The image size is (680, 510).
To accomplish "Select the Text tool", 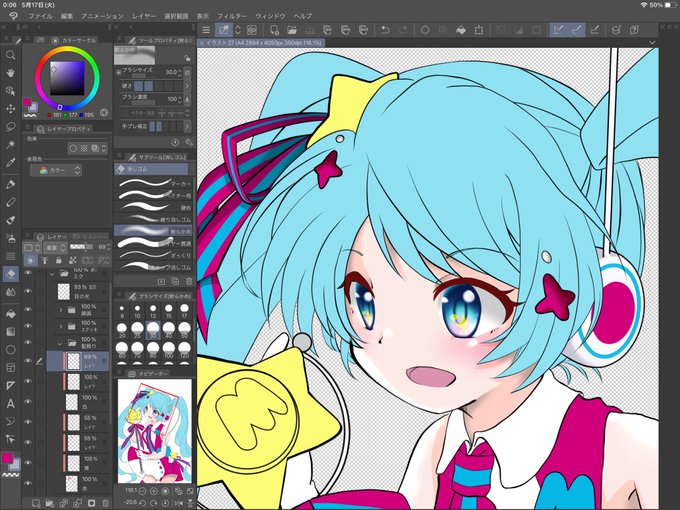I will point(11,404).
